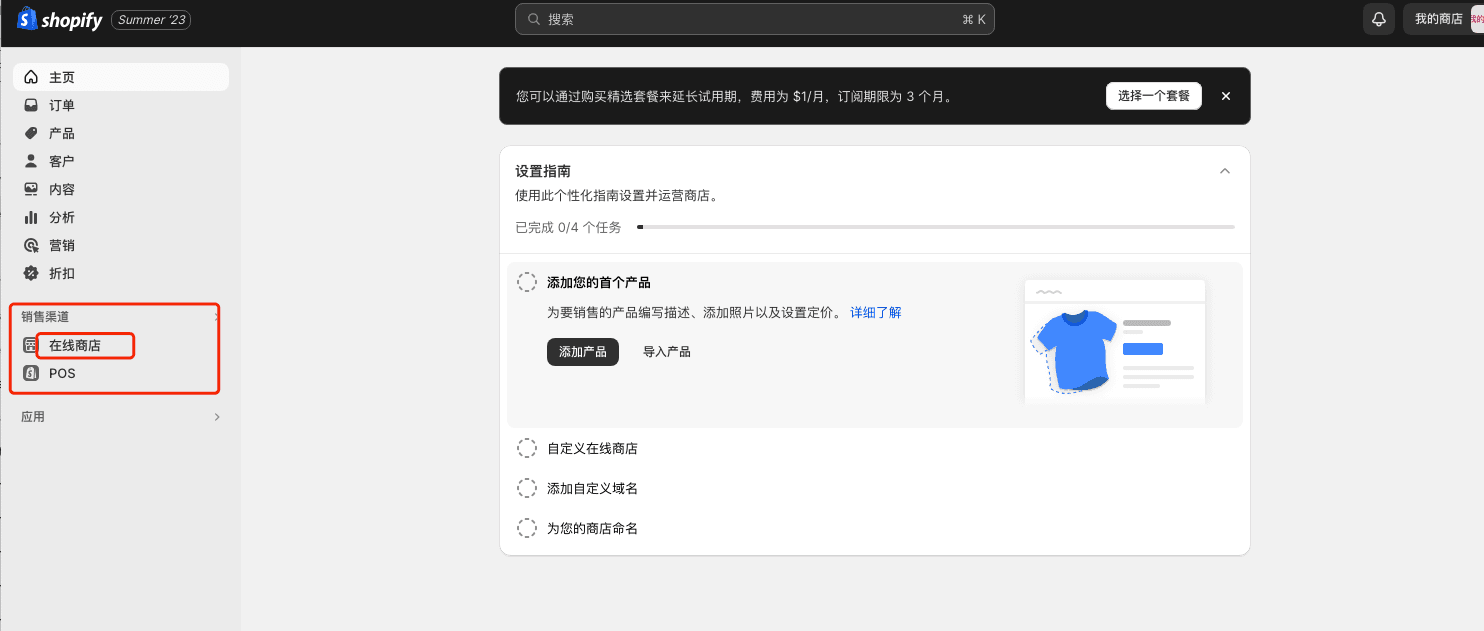The image size is (1484, 631).
Task: Click the POS shopping bag icon
Action: 31,373
